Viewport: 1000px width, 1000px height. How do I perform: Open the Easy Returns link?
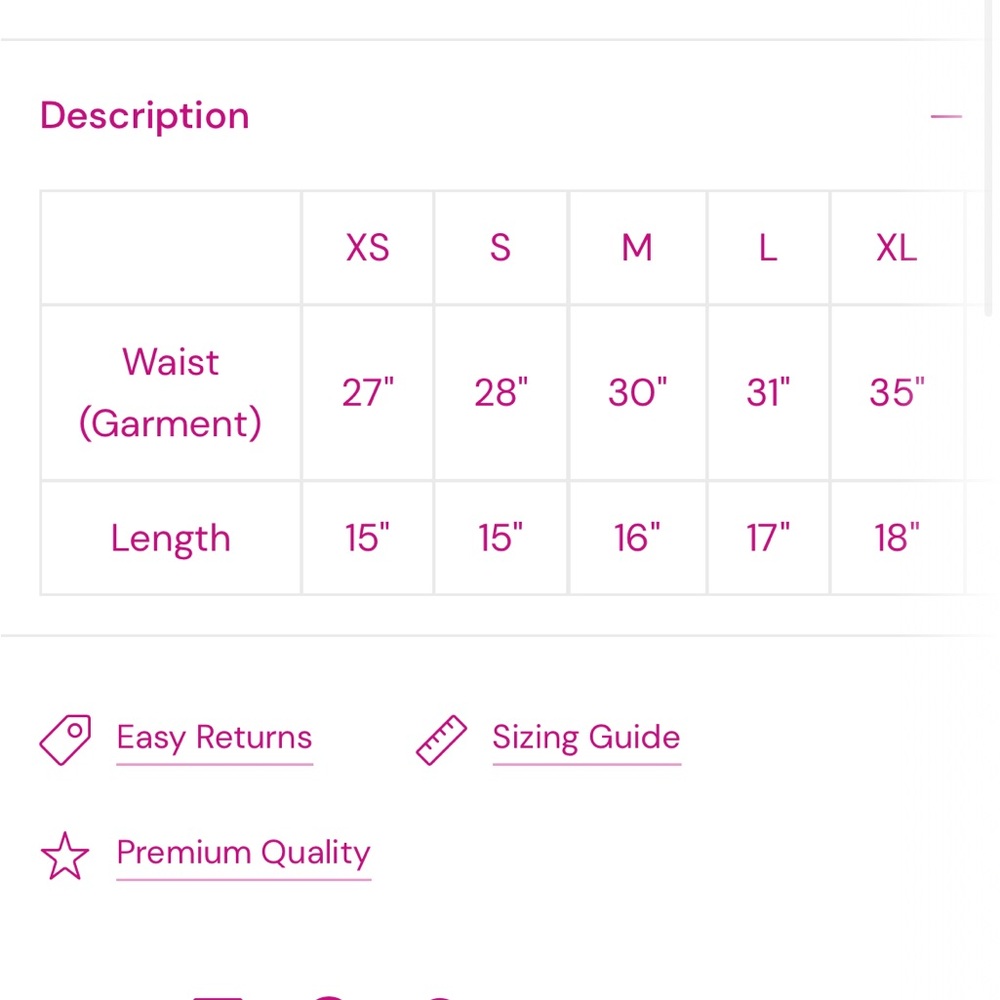coord(214,738)
